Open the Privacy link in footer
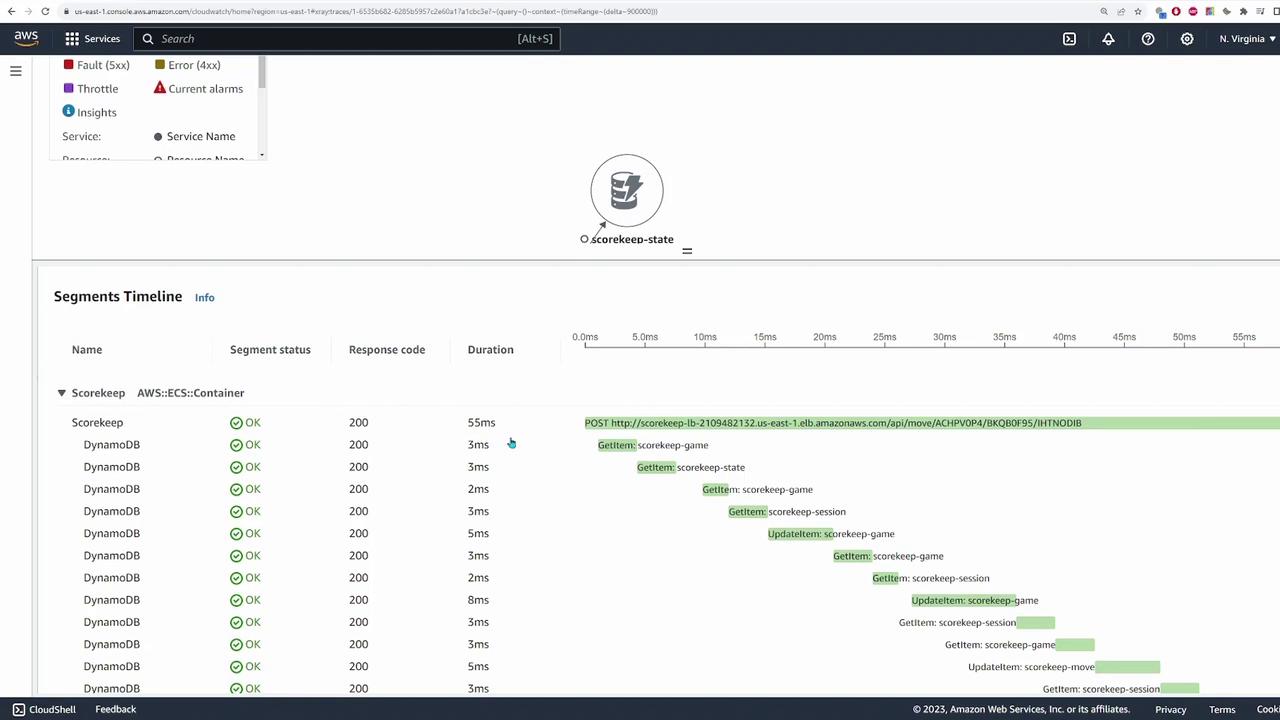1280x720 pixels. [1171, 709]
